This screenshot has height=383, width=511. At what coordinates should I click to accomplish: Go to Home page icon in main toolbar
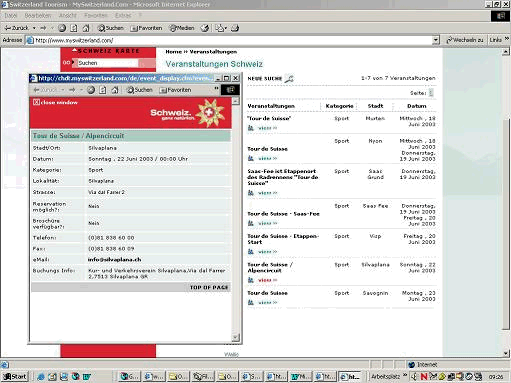pos(86,28)
